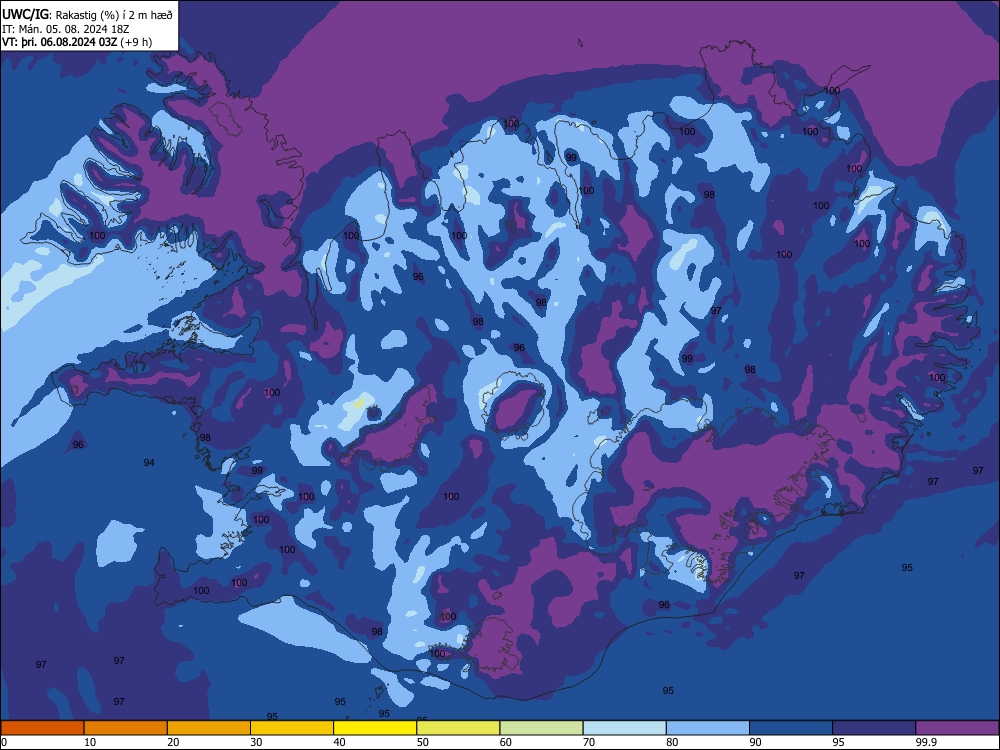Select the amber 30–40 legend swatch
This screenshot has width=1000, height=750.
click(292, 728)
